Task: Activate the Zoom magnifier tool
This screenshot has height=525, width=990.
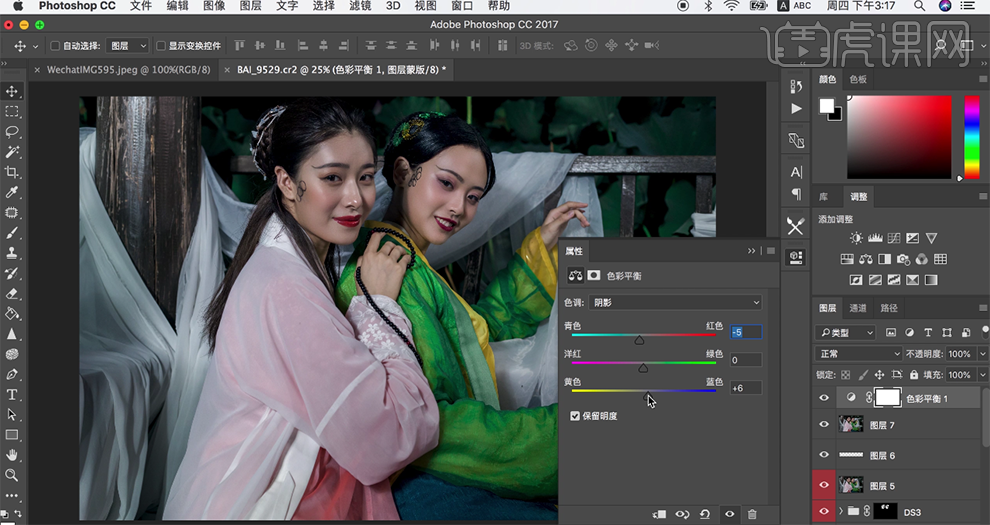Action: tap(12, 475)
